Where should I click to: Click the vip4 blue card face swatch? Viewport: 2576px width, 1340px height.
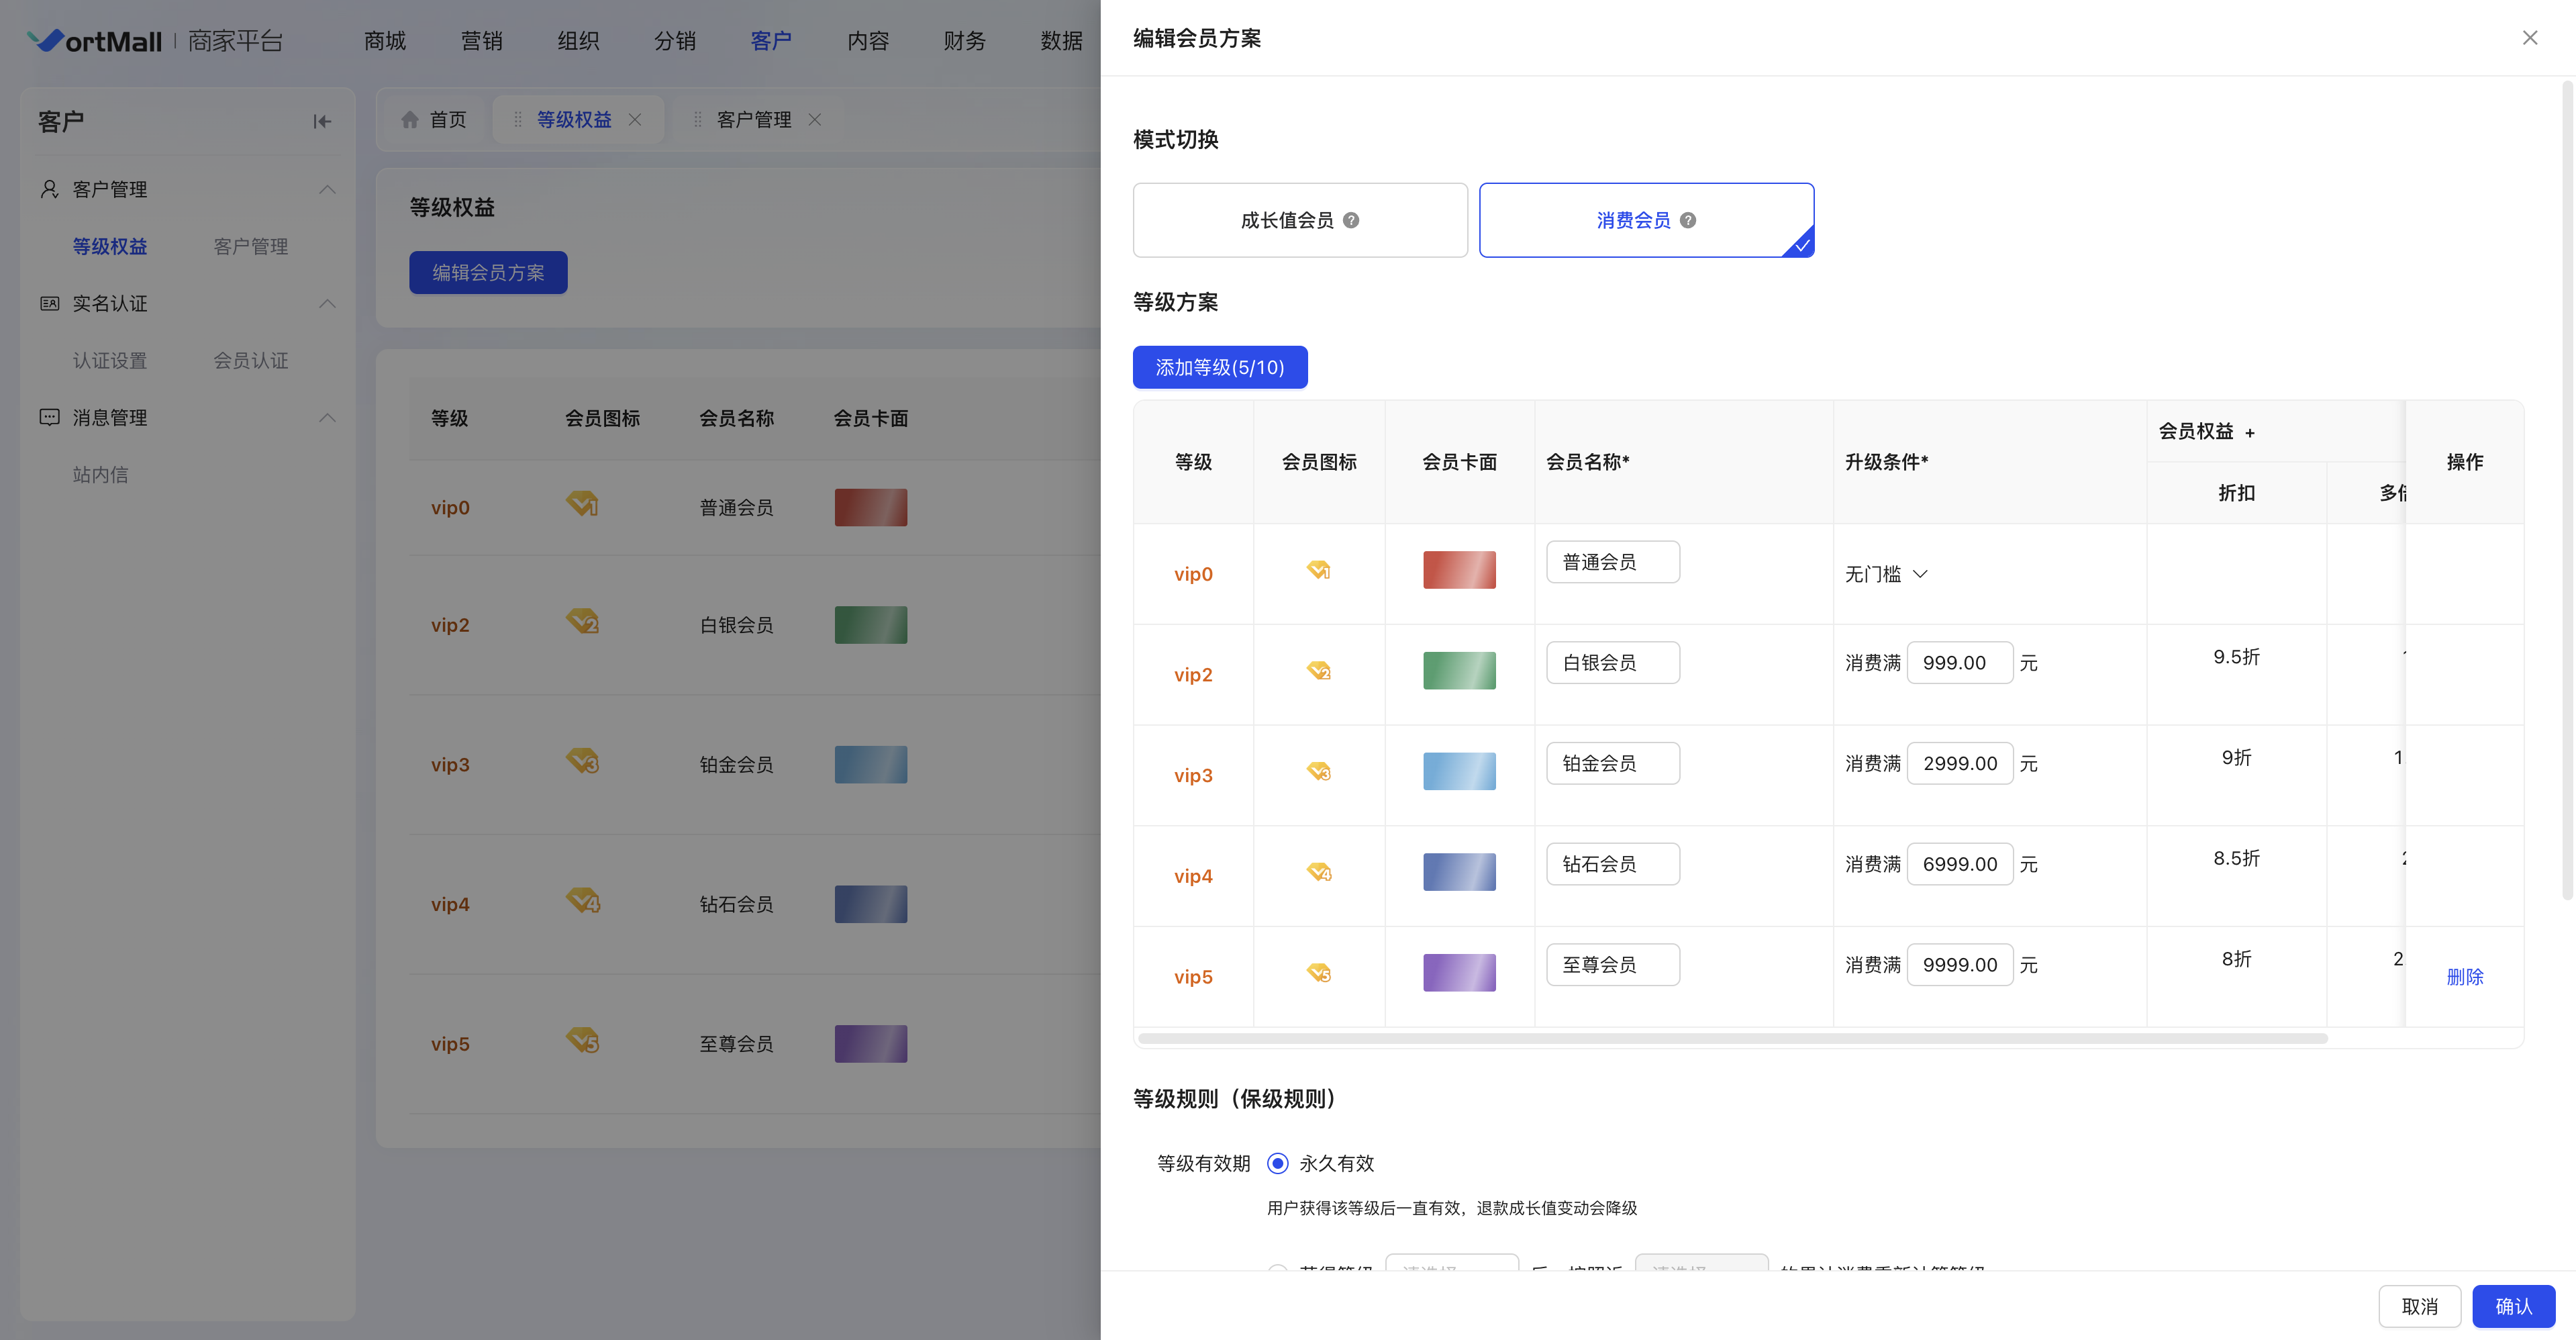click(x=1459, y=872)
